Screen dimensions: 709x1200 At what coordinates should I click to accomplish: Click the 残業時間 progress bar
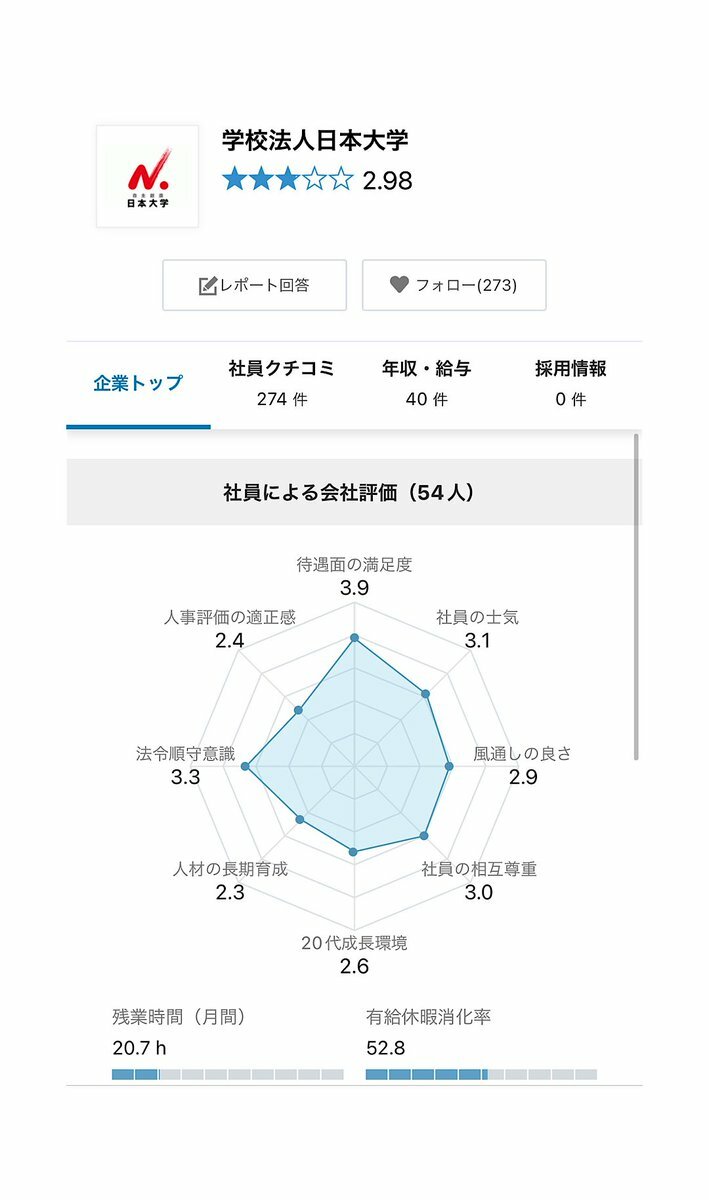point(228,1074)
